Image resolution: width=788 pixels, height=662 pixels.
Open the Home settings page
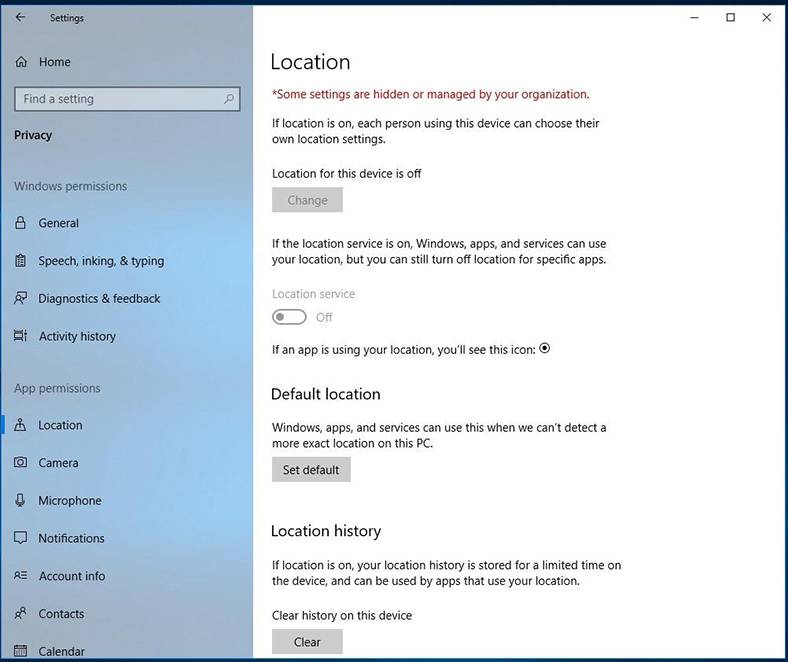click(x=127, y=62)
